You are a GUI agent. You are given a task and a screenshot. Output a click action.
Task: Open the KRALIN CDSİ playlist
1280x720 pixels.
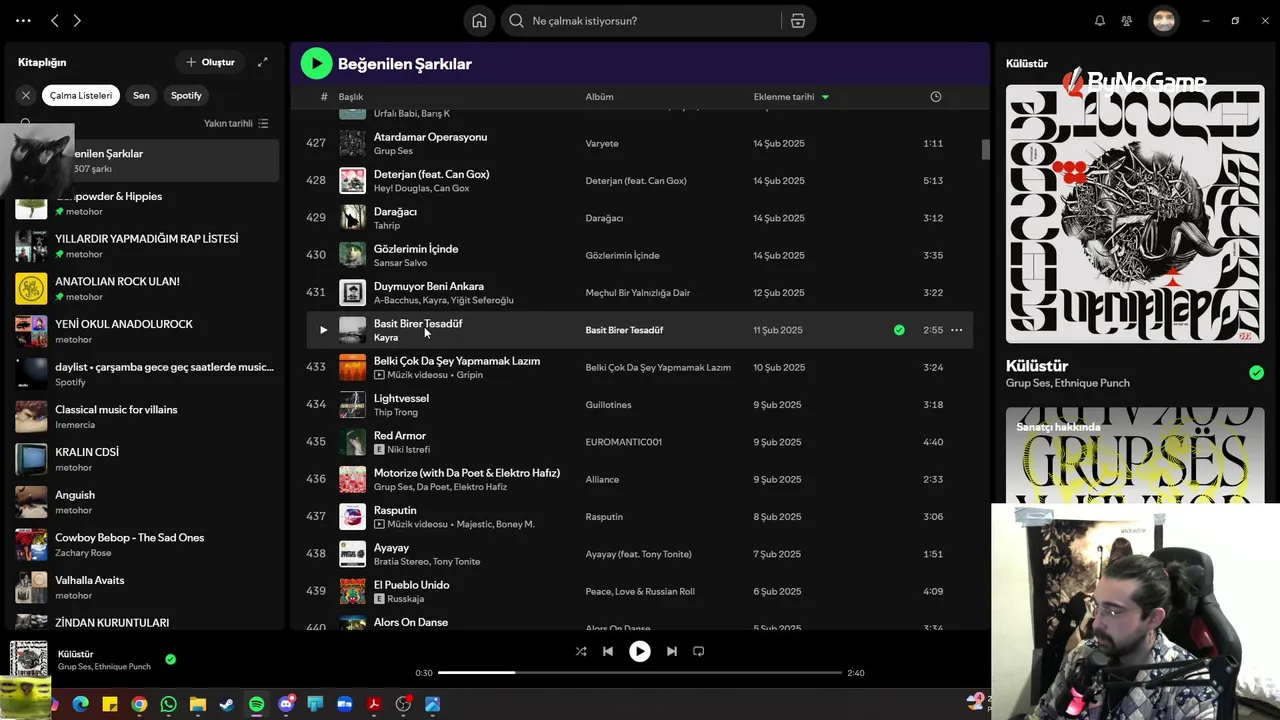coord(146,459)
